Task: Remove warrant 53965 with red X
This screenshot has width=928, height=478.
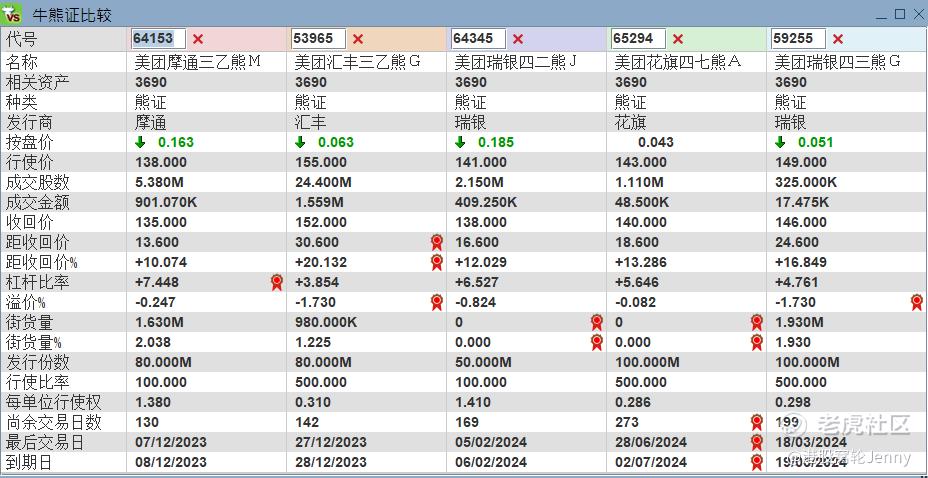Action: point(357,40)
